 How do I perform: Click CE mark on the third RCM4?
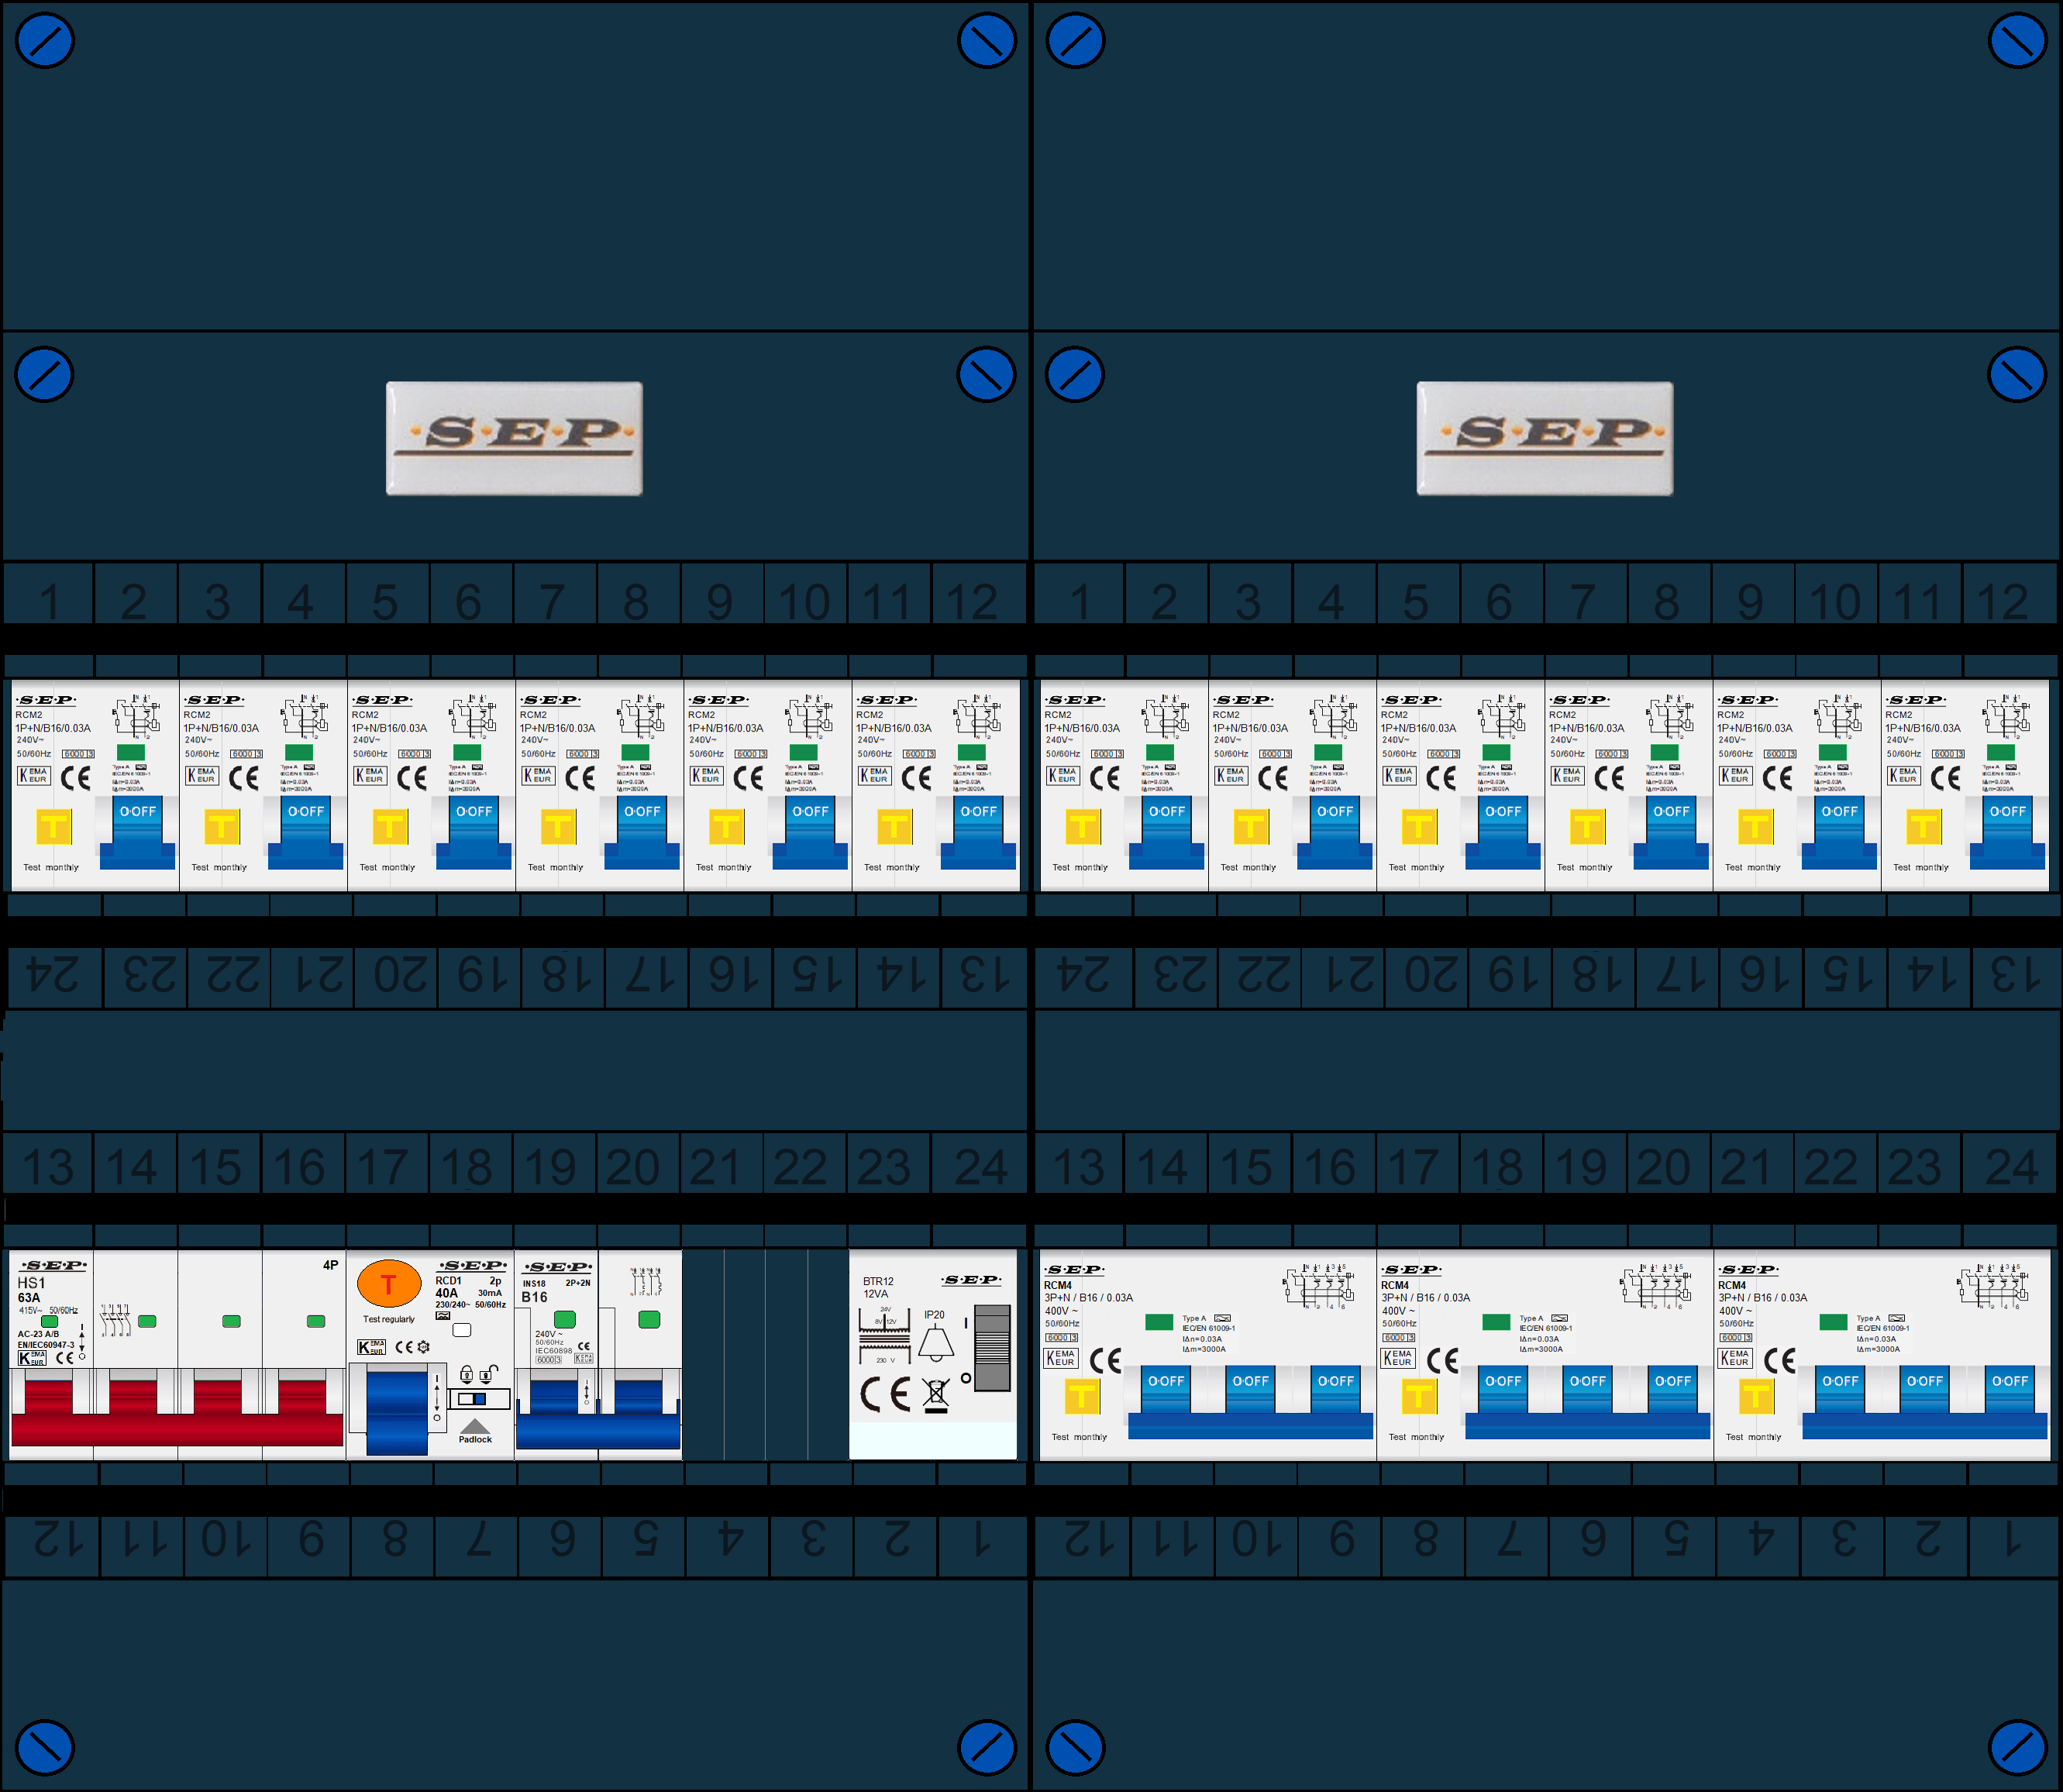pyautogui.click(x=1781, y=1360)
